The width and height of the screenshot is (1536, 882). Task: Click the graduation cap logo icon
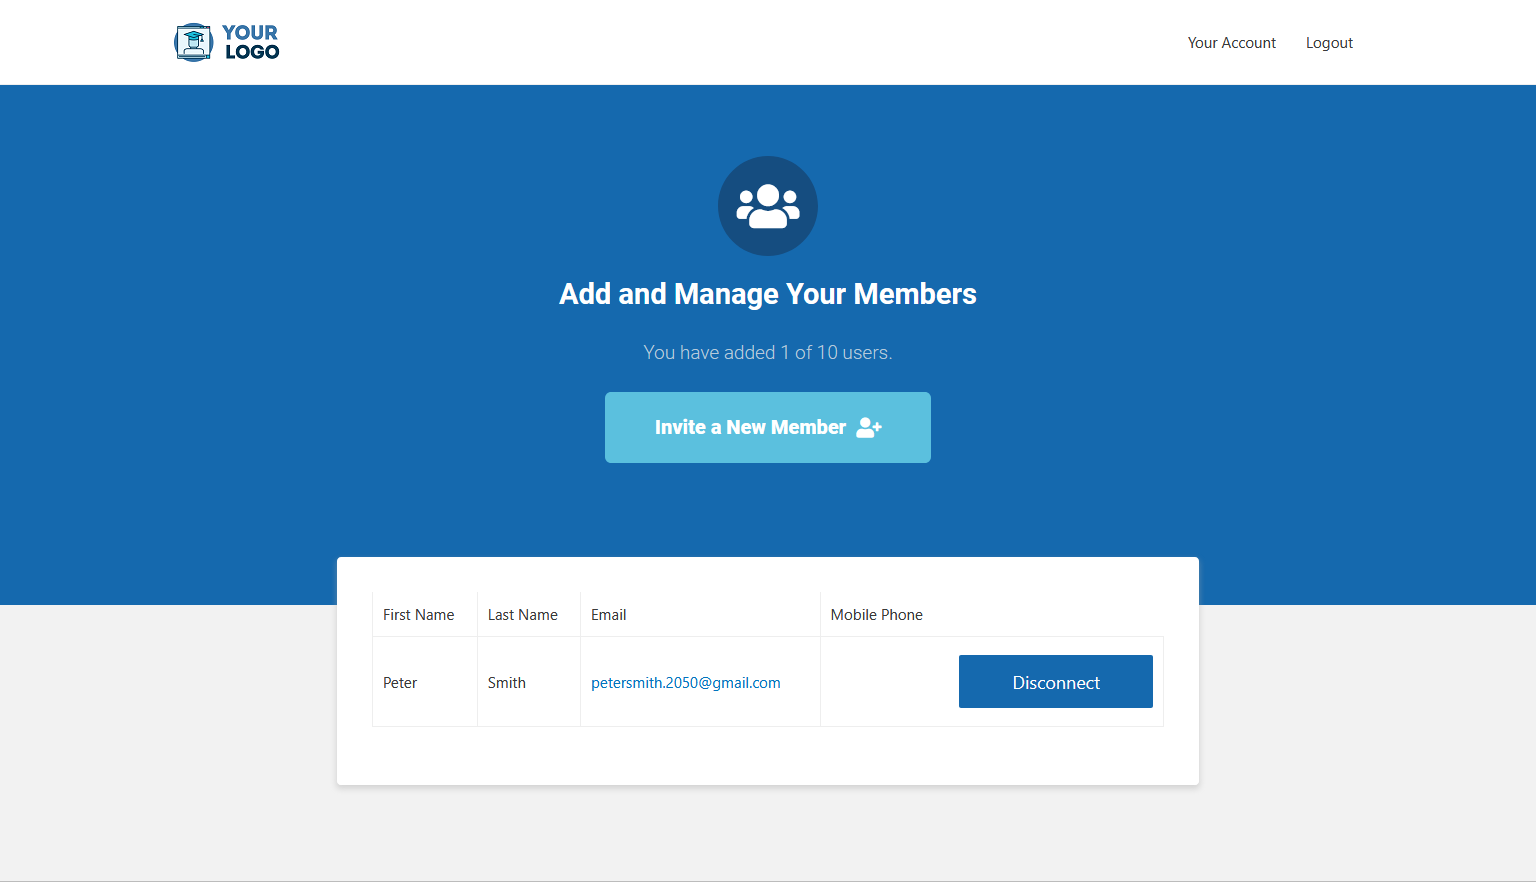pos(193,42)
